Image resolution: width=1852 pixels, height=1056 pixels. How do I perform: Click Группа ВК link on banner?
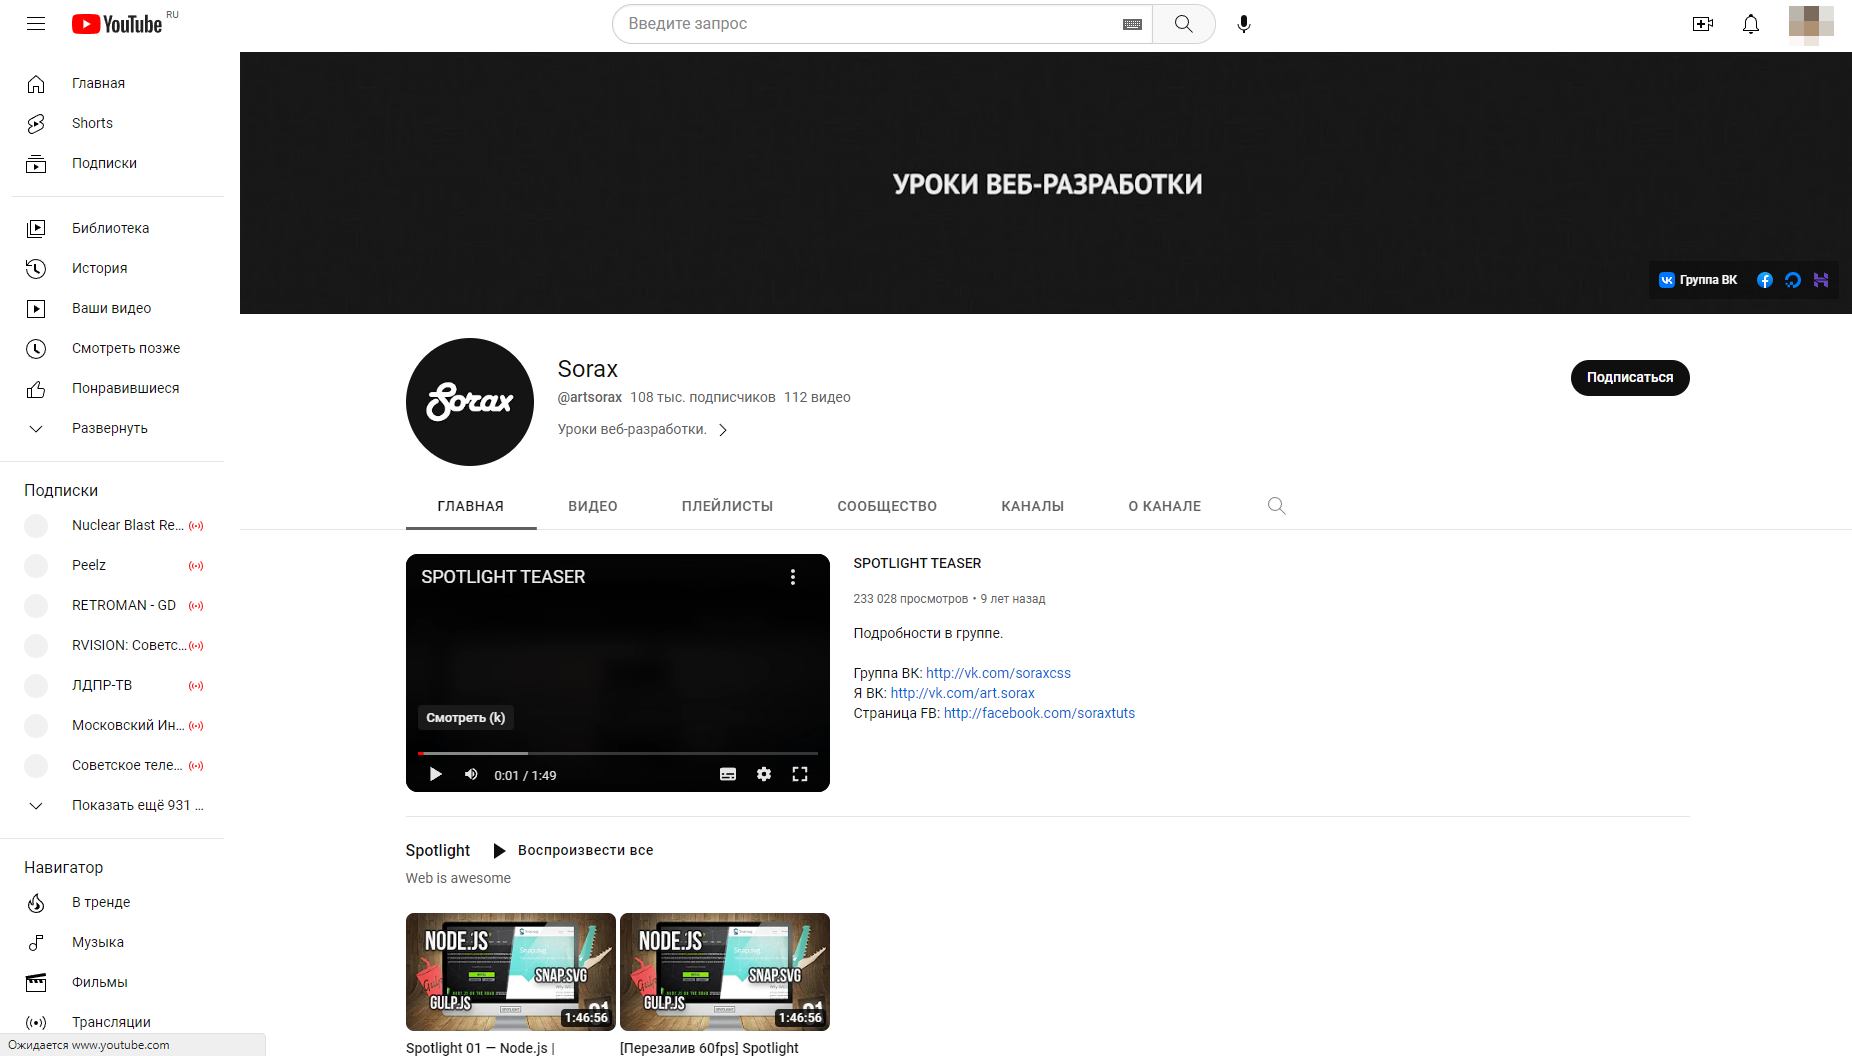[1698, 280]
